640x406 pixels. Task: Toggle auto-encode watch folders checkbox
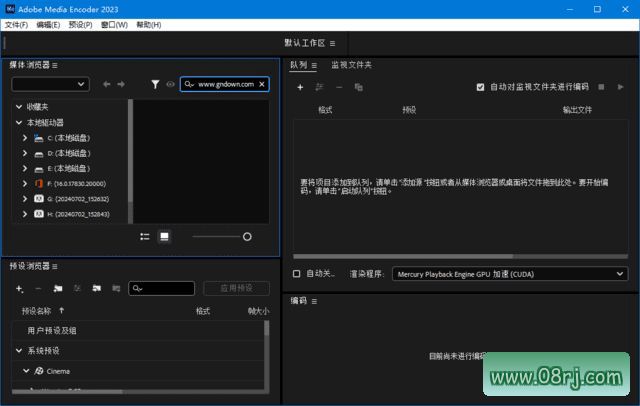point(480,87)
